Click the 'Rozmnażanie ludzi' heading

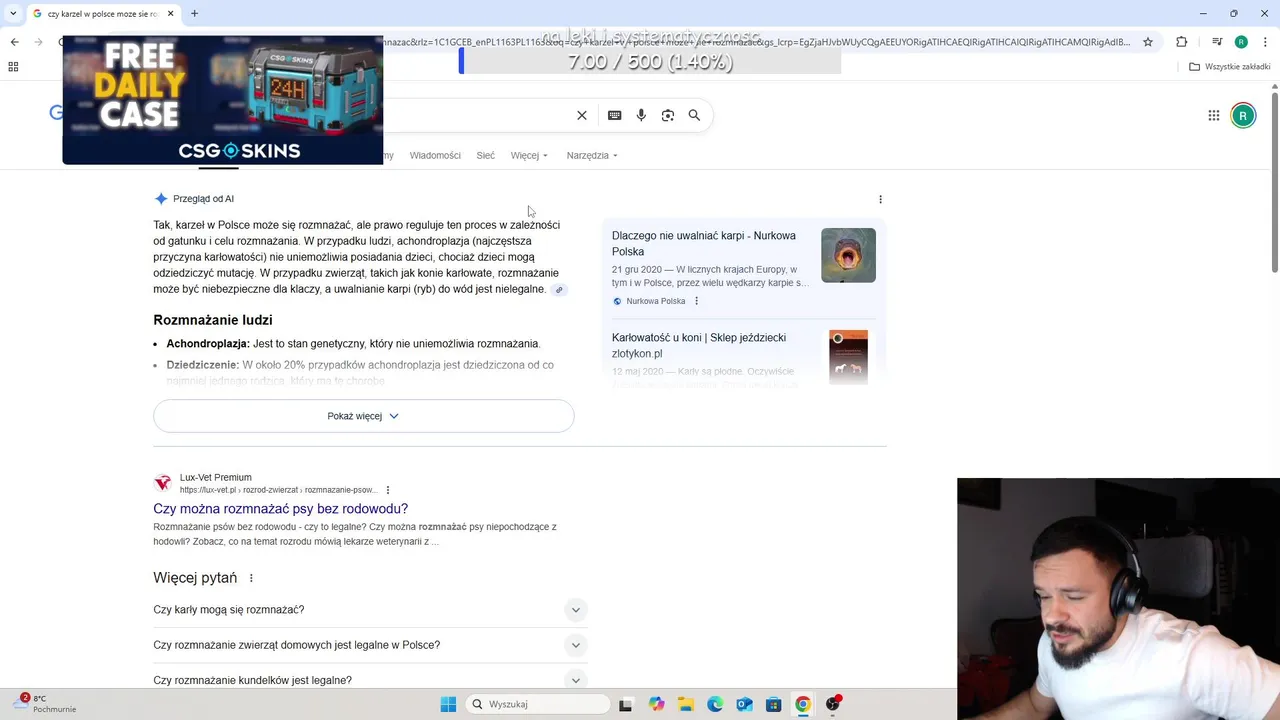point(213,320)
